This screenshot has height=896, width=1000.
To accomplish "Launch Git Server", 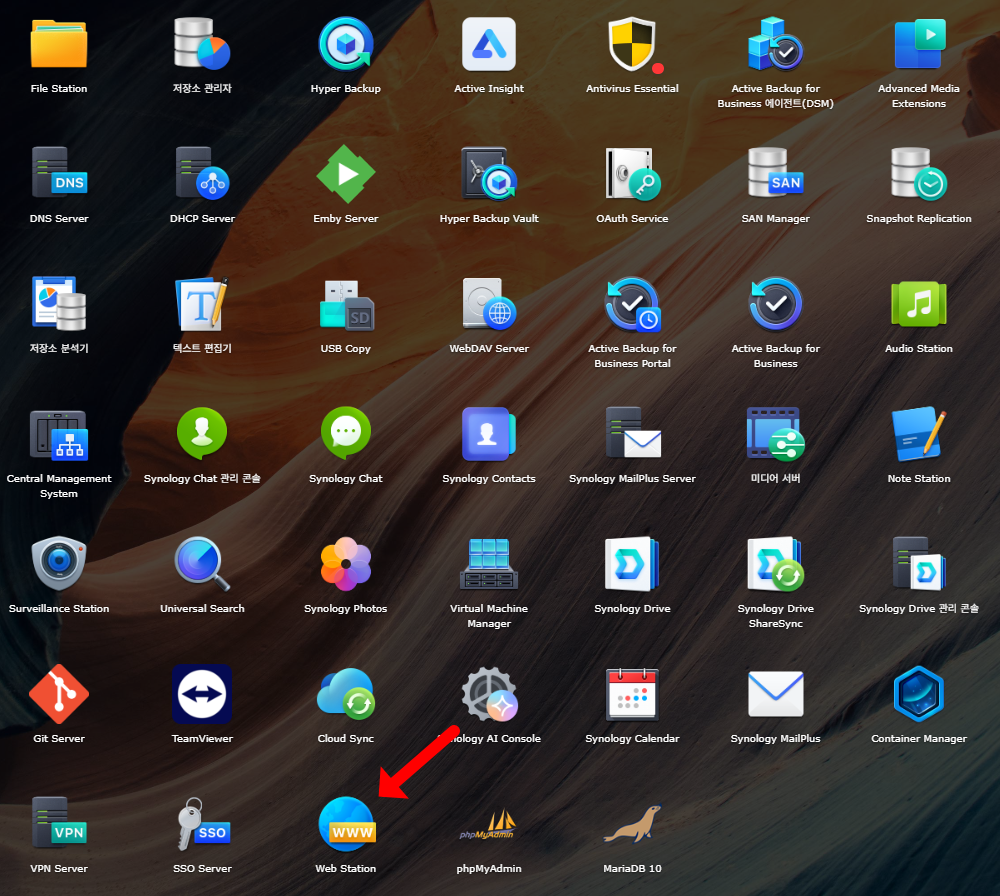I will [59, 694].
